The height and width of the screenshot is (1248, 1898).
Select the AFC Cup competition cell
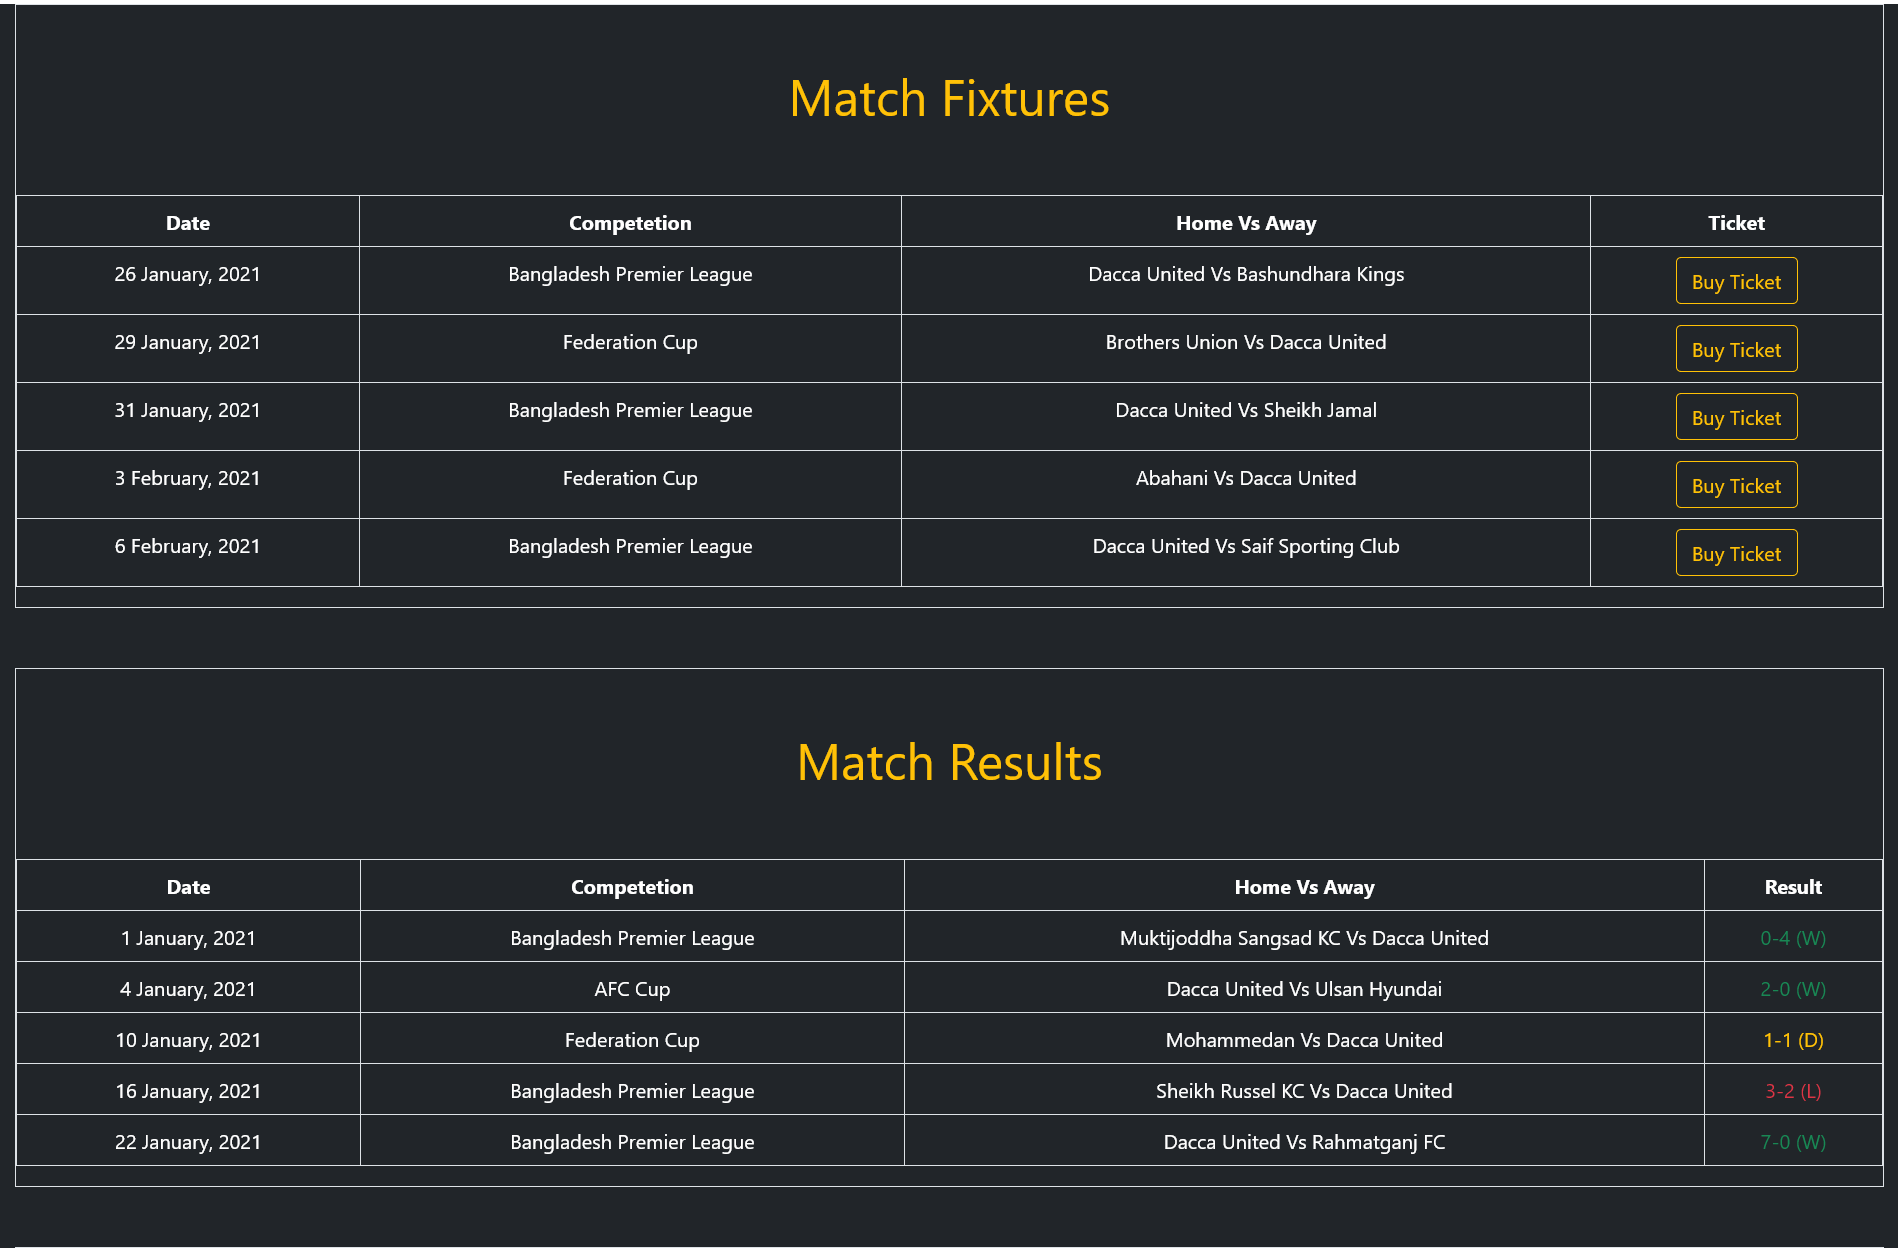[x=632, y=988]
